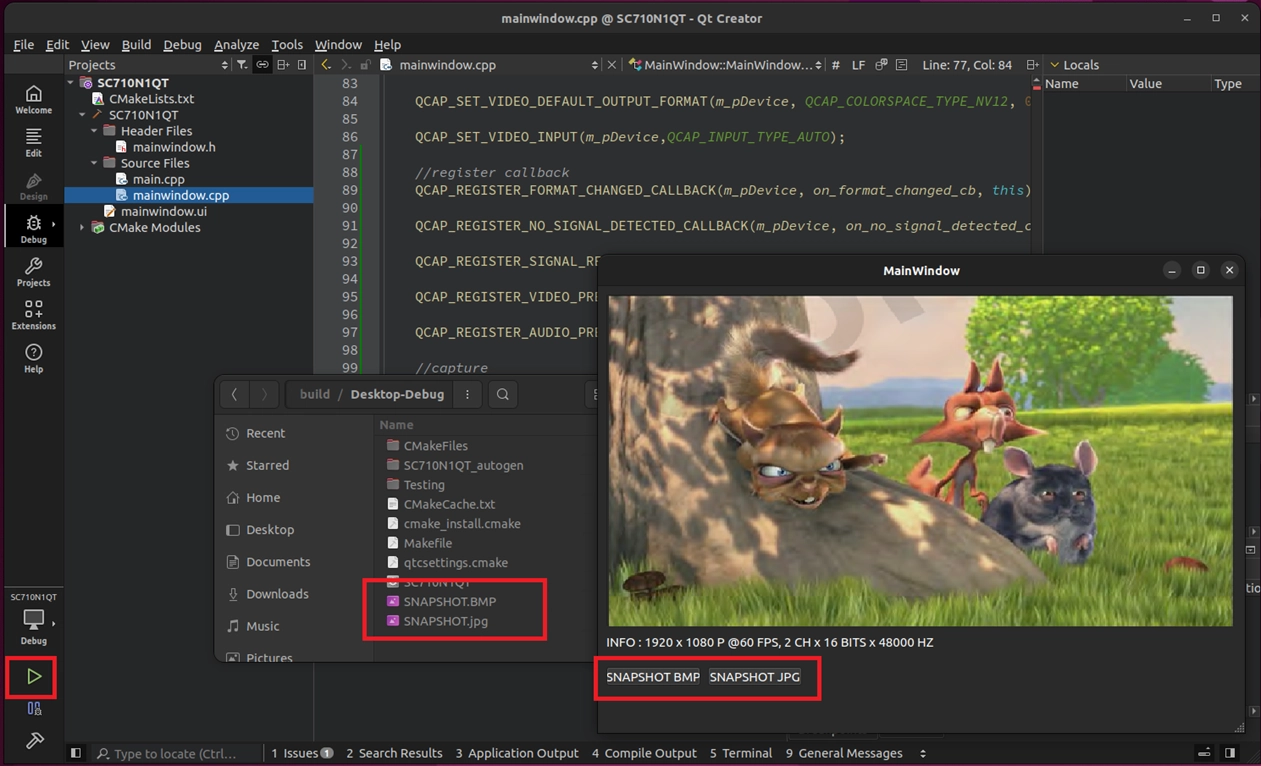Screen dimensions: 1261x766
Task: Open Help mode in sidebar
Action: (x=33, y=357)
